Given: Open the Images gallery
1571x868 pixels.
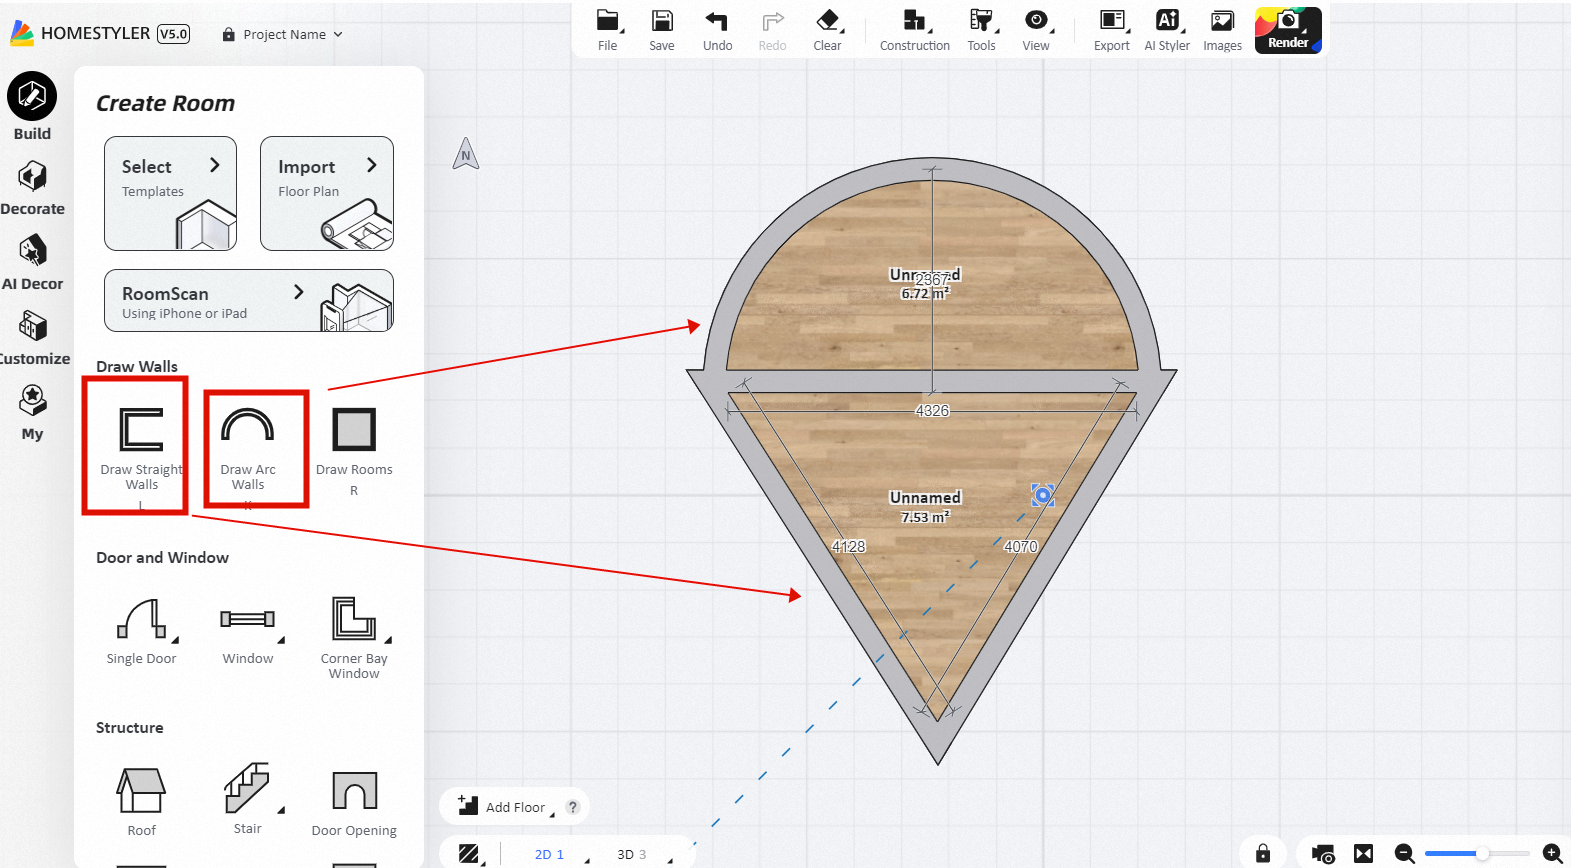Looking at the screenshot, I should 1222,21.
